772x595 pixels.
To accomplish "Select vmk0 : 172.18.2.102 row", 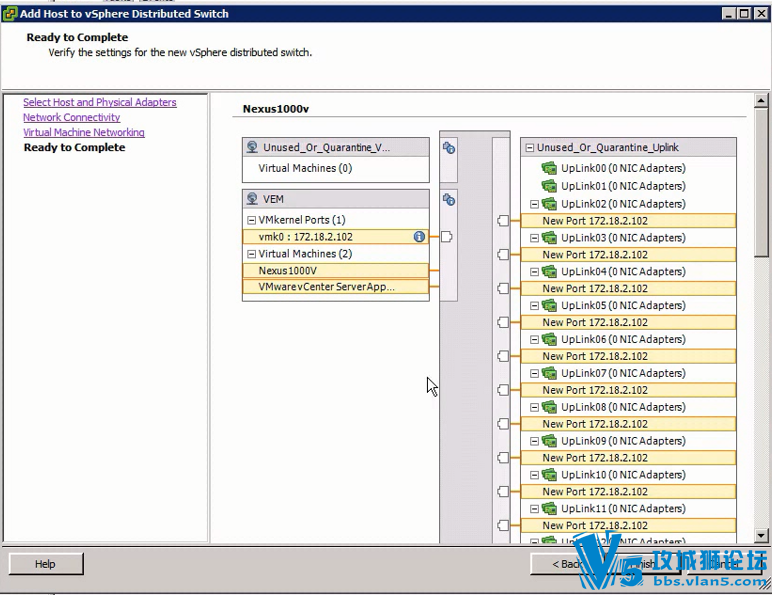I will (335, 237).
